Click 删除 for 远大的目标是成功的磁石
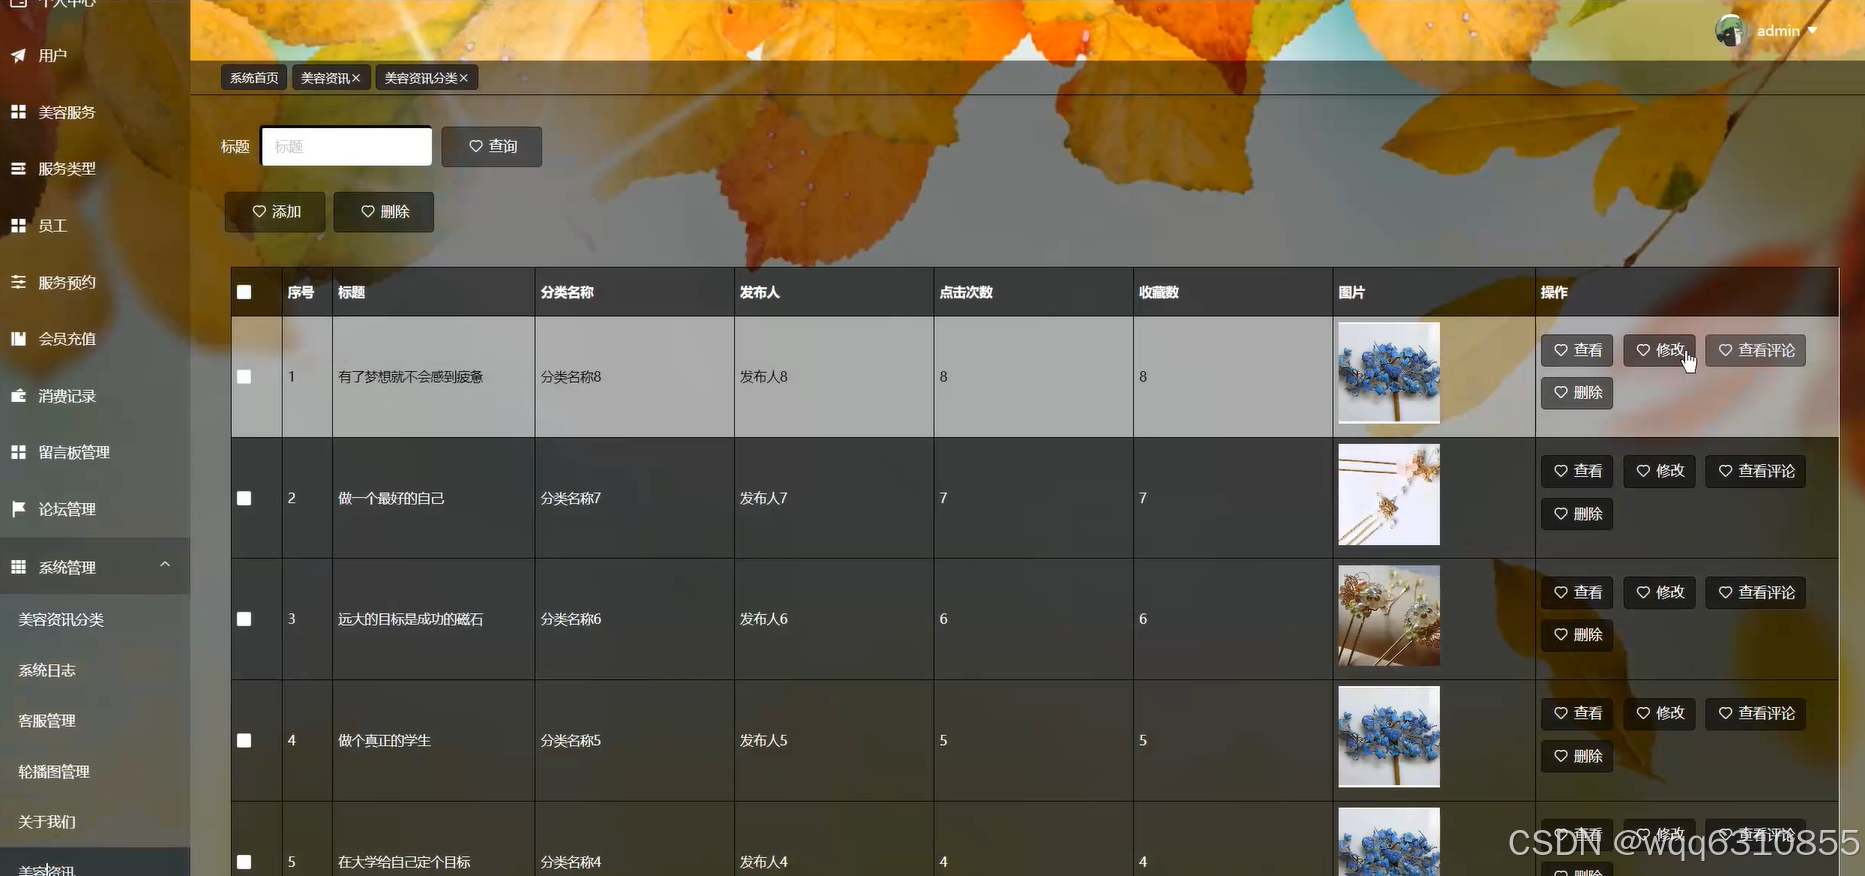 tap(1577, 635)
